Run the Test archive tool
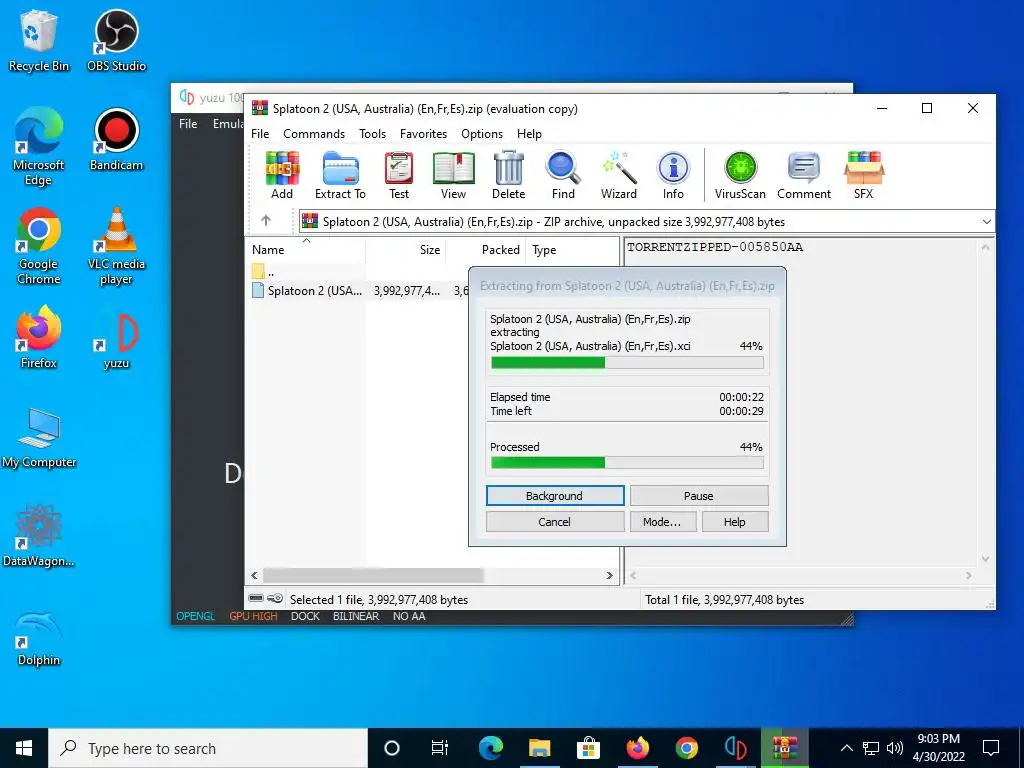The height and width of the screenshot is (768, 1024). pos(399,174)
